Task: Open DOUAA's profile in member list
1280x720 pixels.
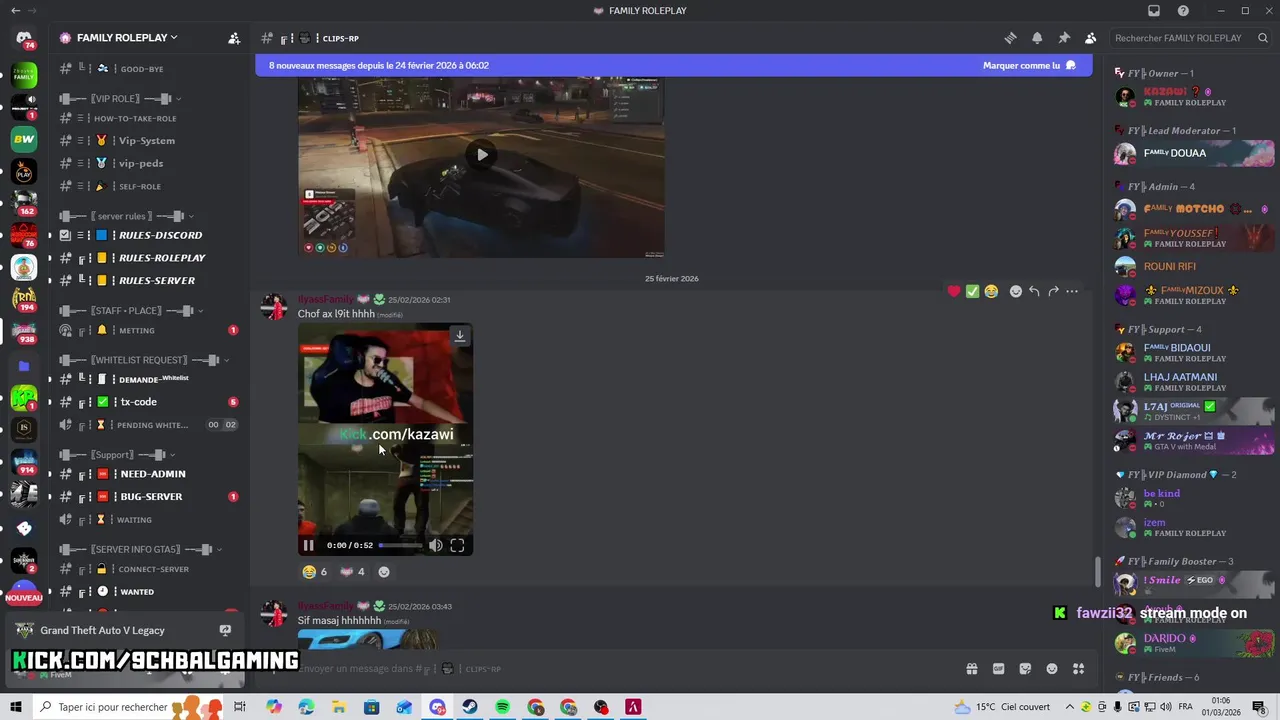Action: [x=1193, y=153]
